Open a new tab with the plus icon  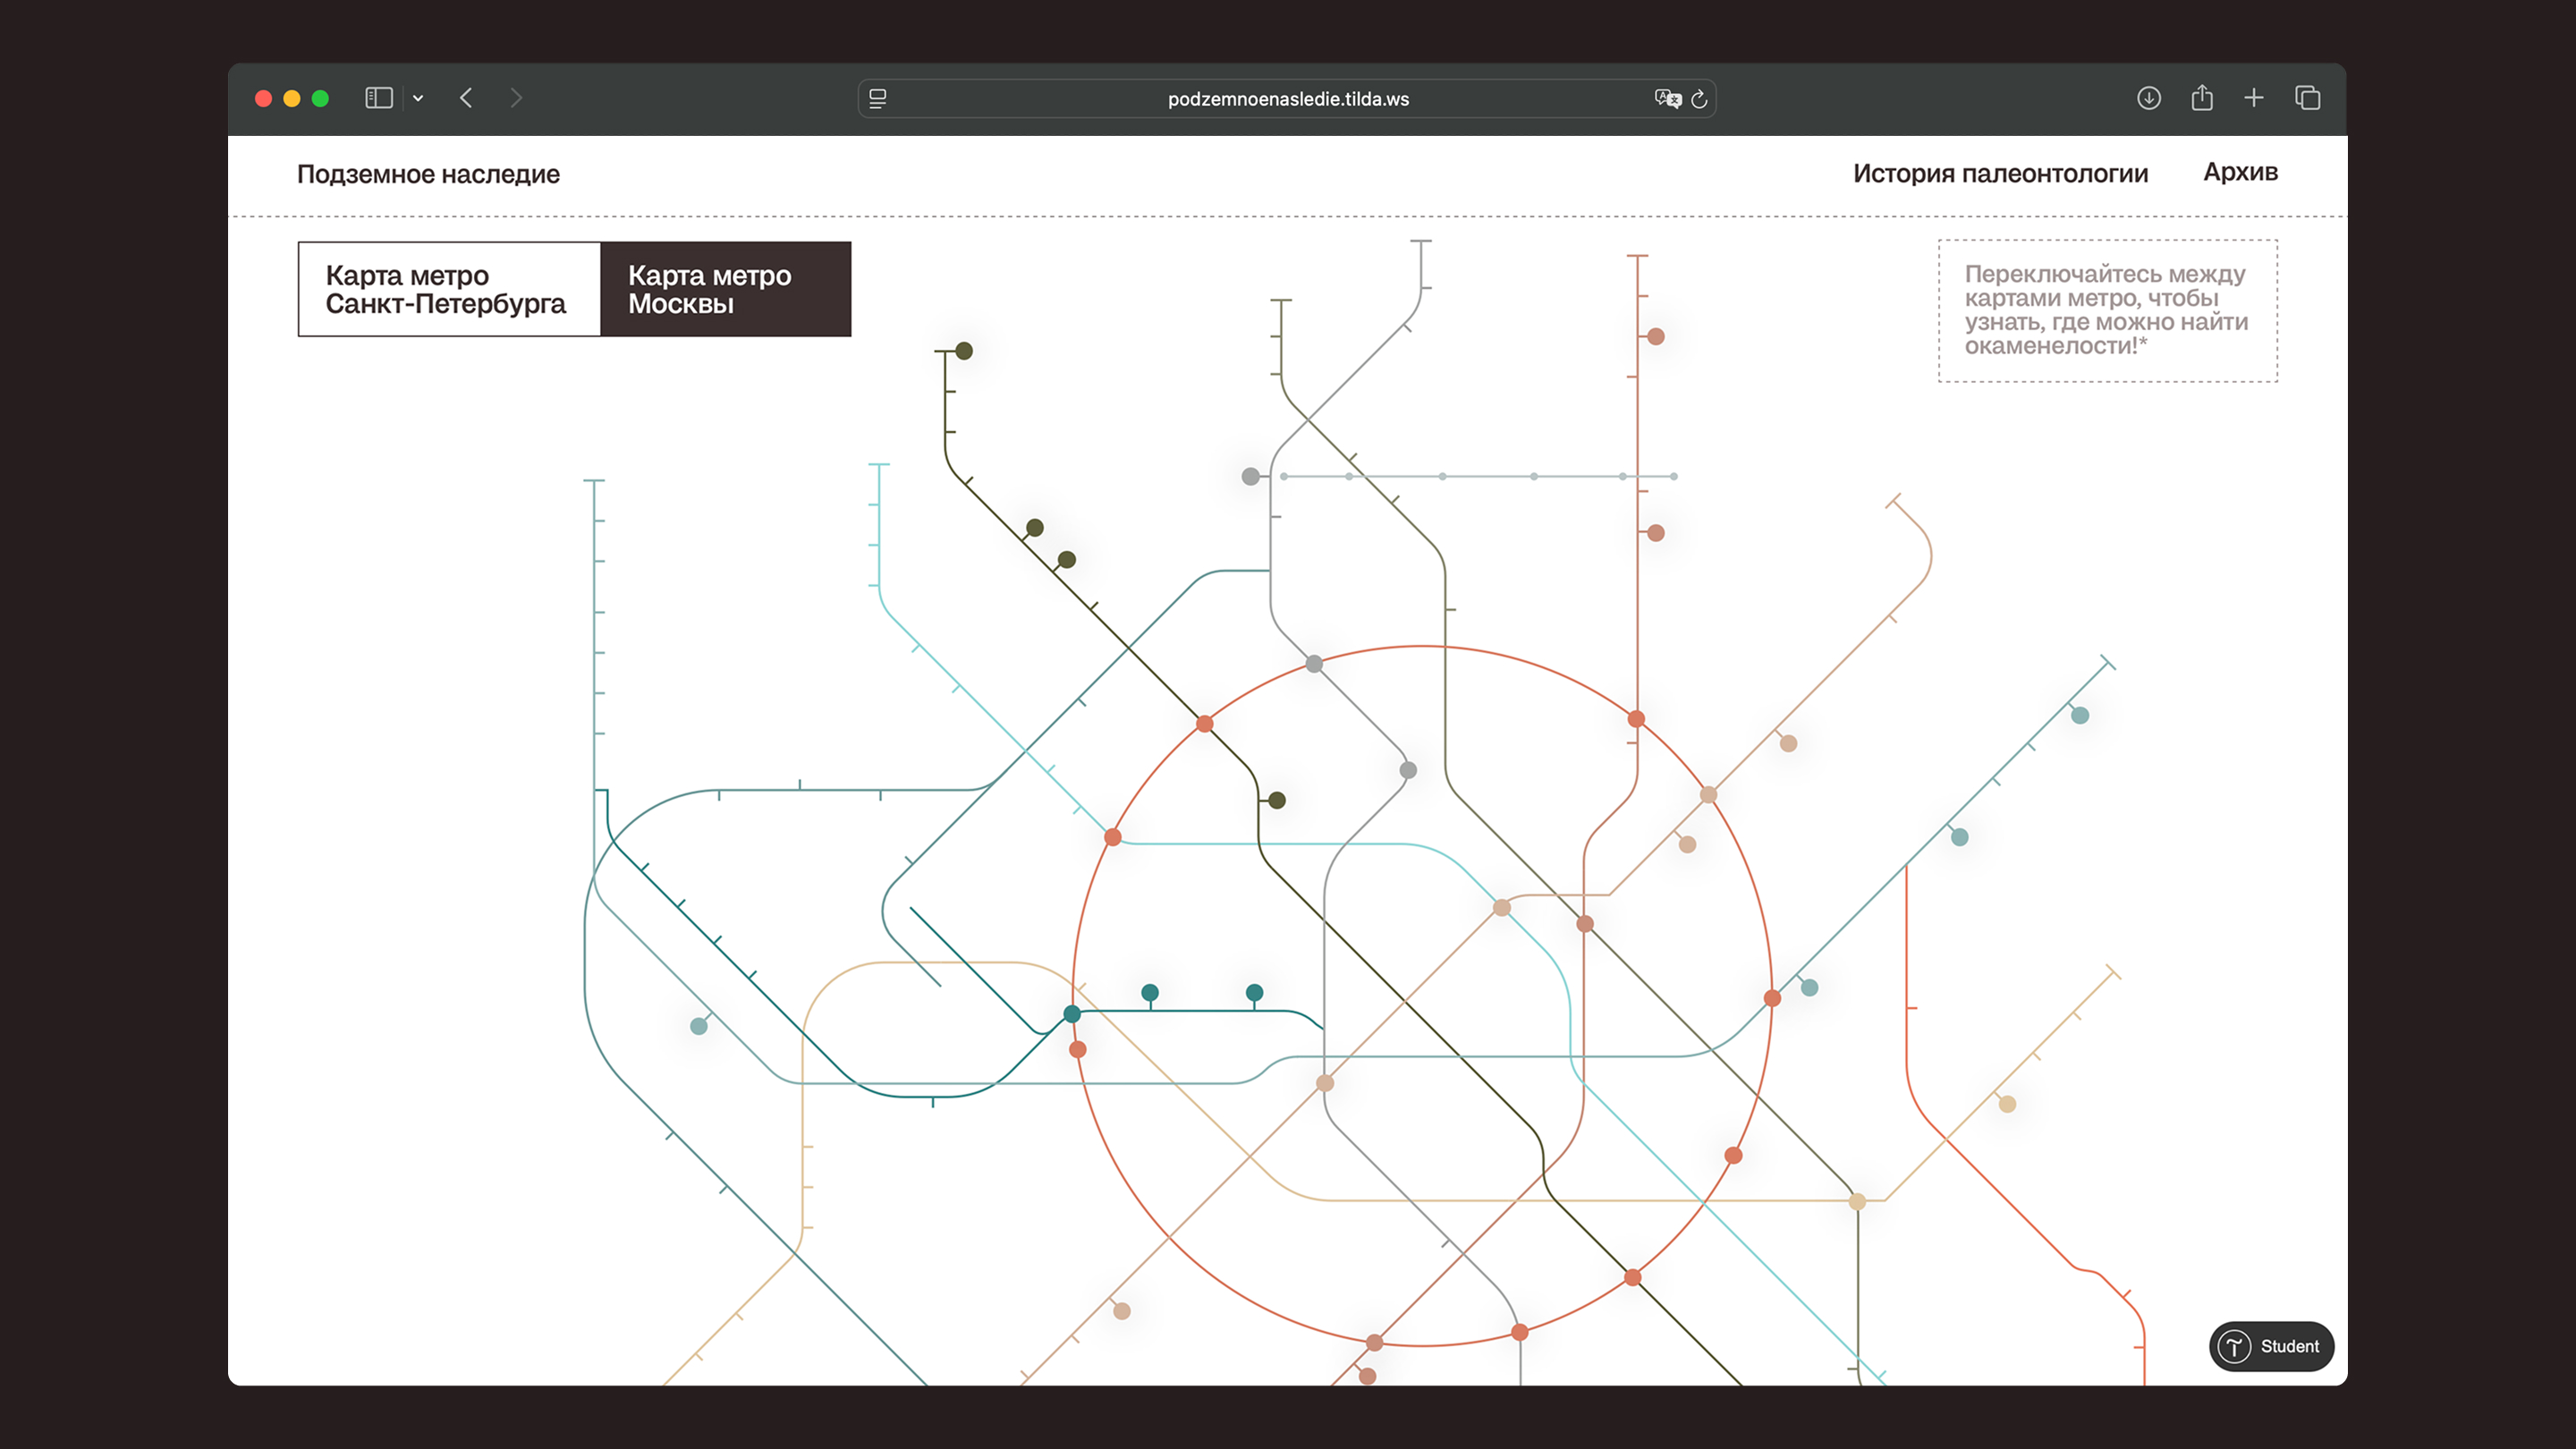2254,98
